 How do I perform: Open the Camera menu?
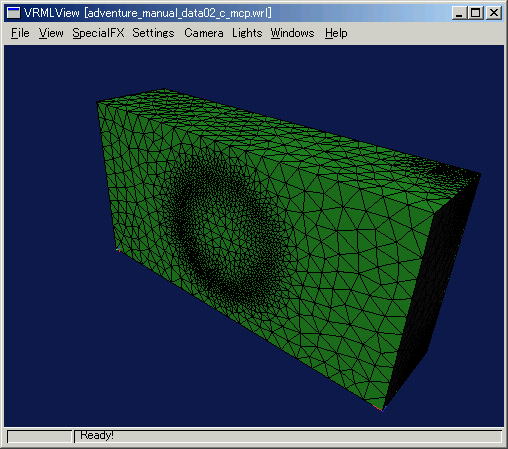[x=204, y=33]
